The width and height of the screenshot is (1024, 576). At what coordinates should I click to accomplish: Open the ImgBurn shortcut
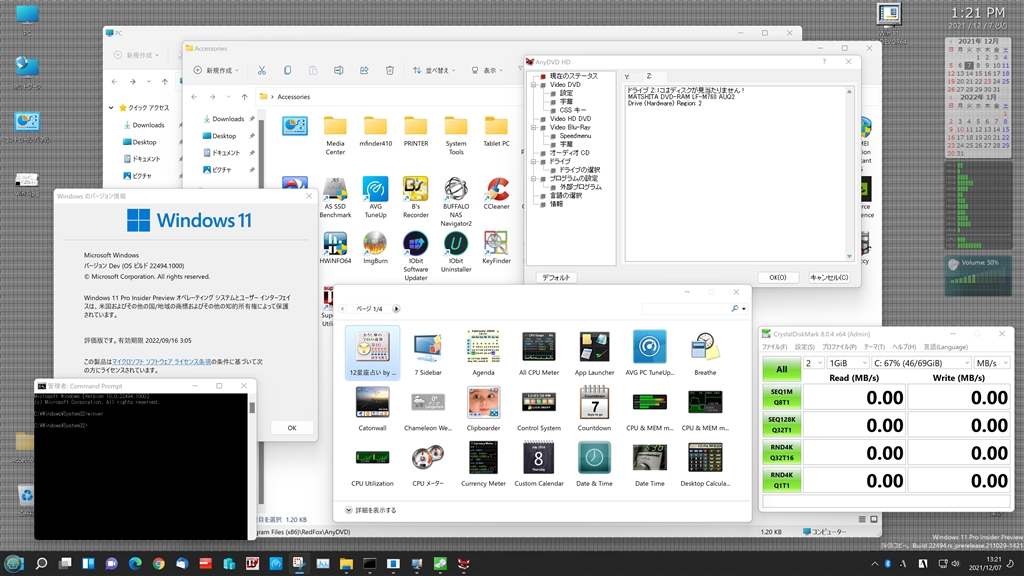(375, 243)
